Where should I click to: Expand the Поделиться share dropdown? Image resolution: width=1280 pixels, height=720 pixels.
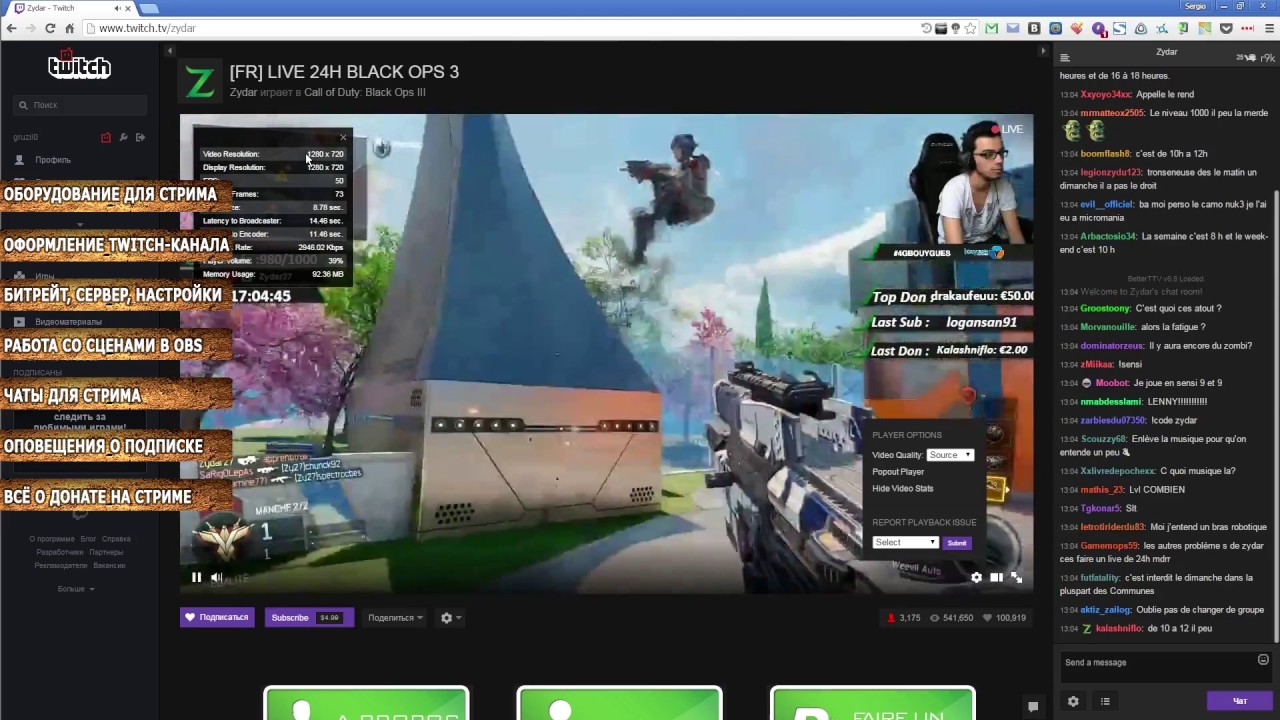click(x=395, y=617)
